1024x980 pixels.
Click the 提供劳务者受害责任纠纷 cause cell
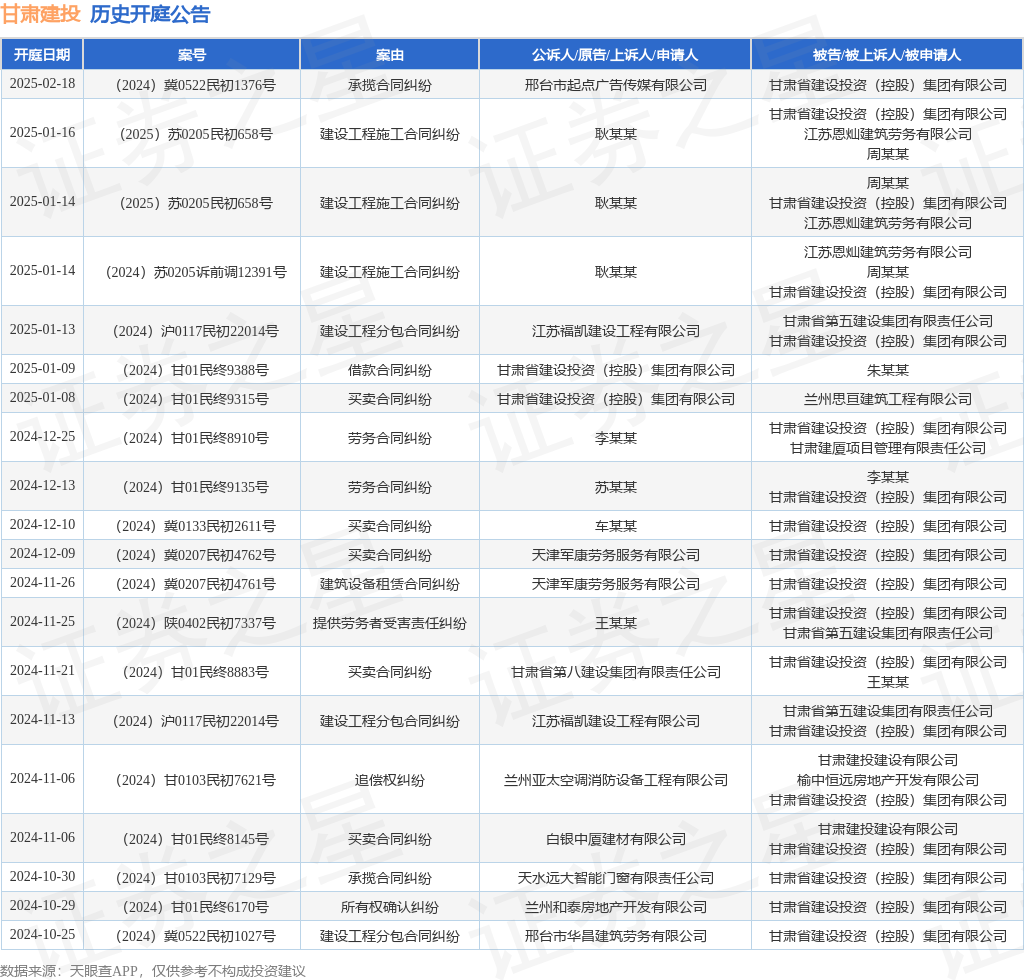coord(390,624)
